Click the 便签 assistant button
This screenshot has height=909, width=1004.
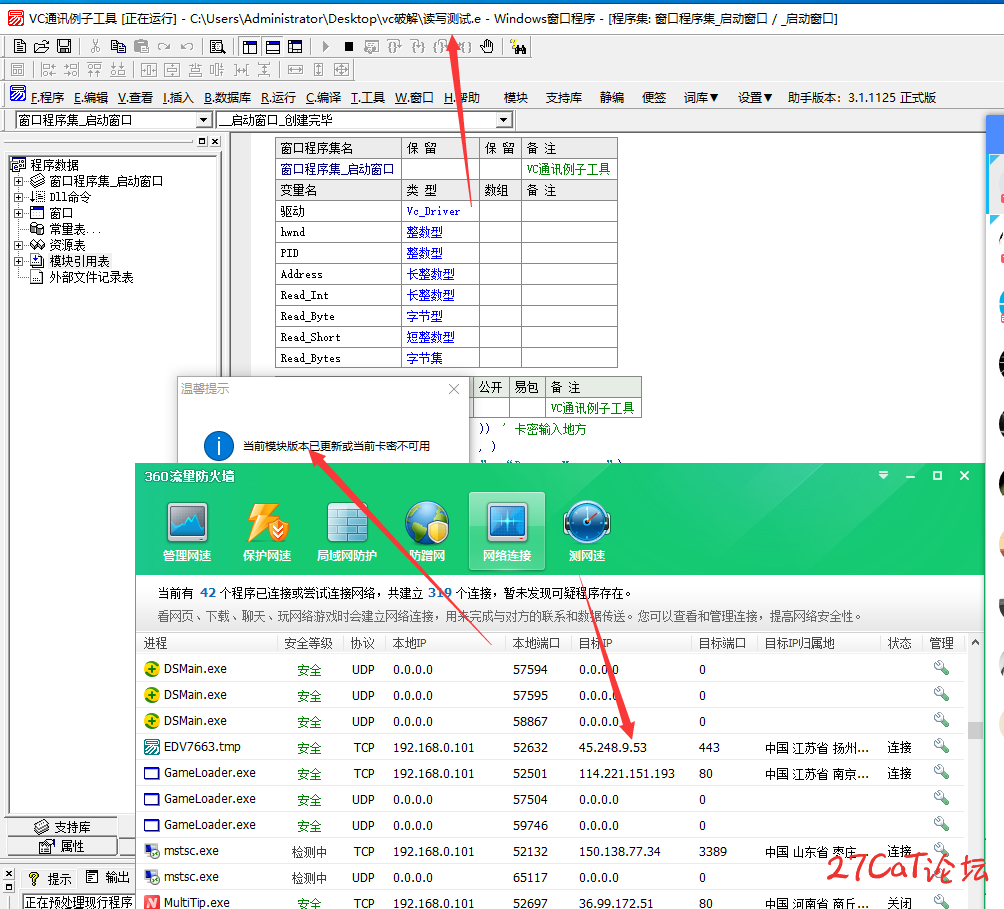654,97
